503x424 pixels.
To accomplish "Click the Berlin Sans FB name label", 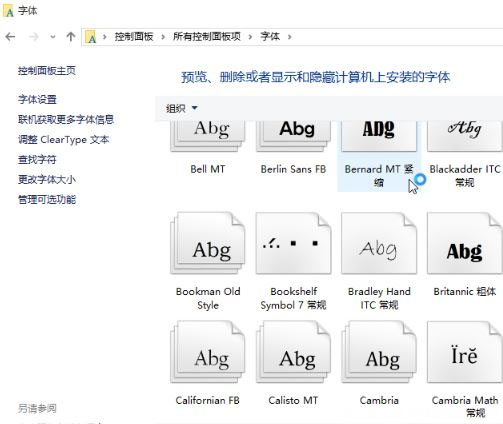I will [293, 169].
